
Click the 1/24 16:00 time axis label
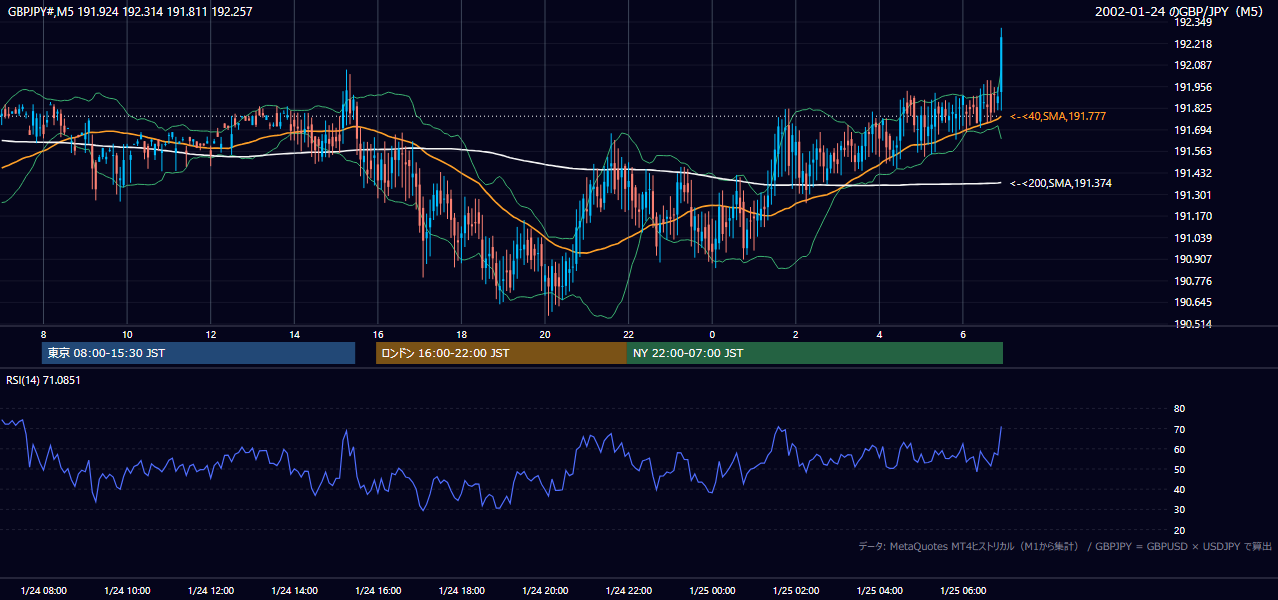377,591
